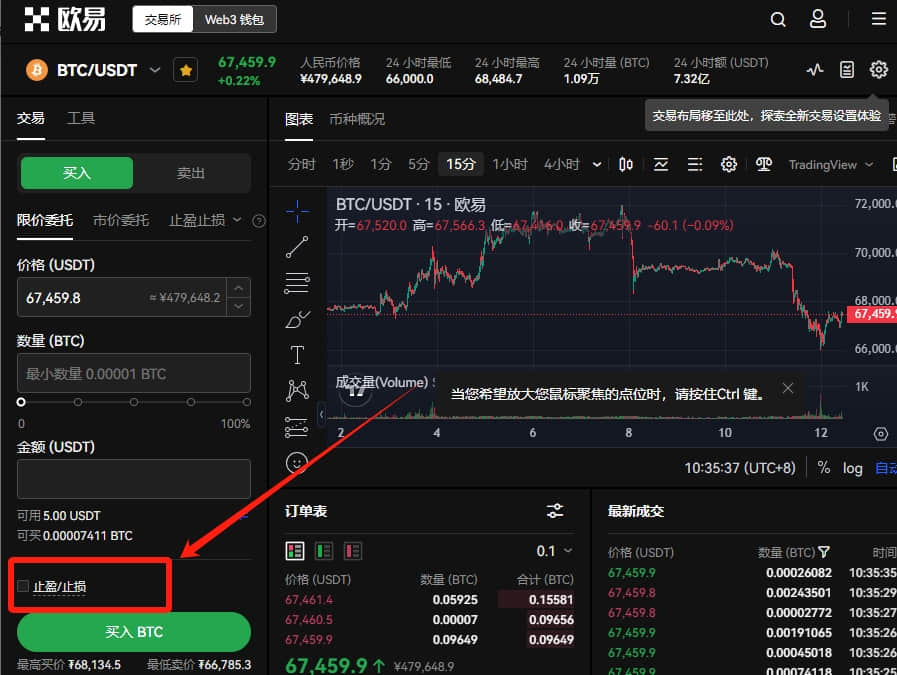Screen dimensions: 897x675
Task: Open chart settings gear in chart toolbar
Action: [728, 165]
